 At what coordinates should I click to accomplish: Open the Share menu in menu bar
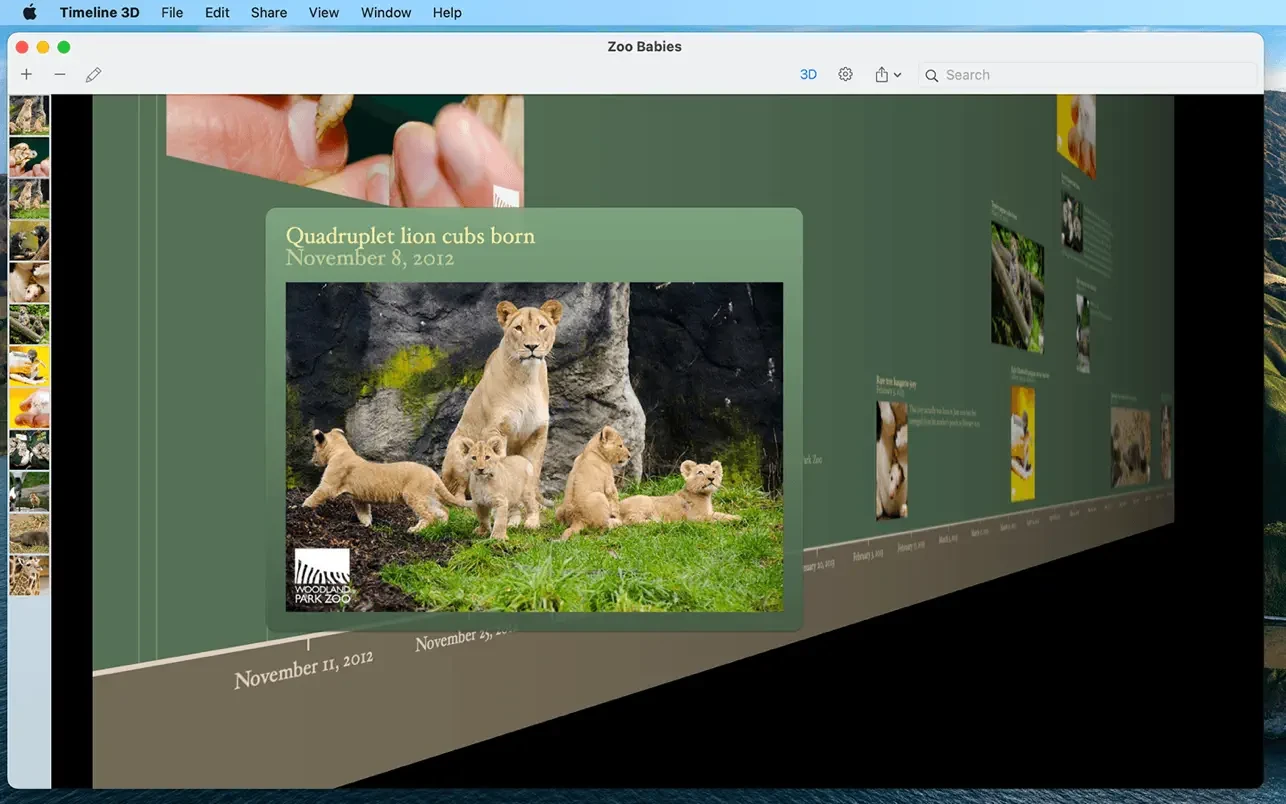click(268, 13)
